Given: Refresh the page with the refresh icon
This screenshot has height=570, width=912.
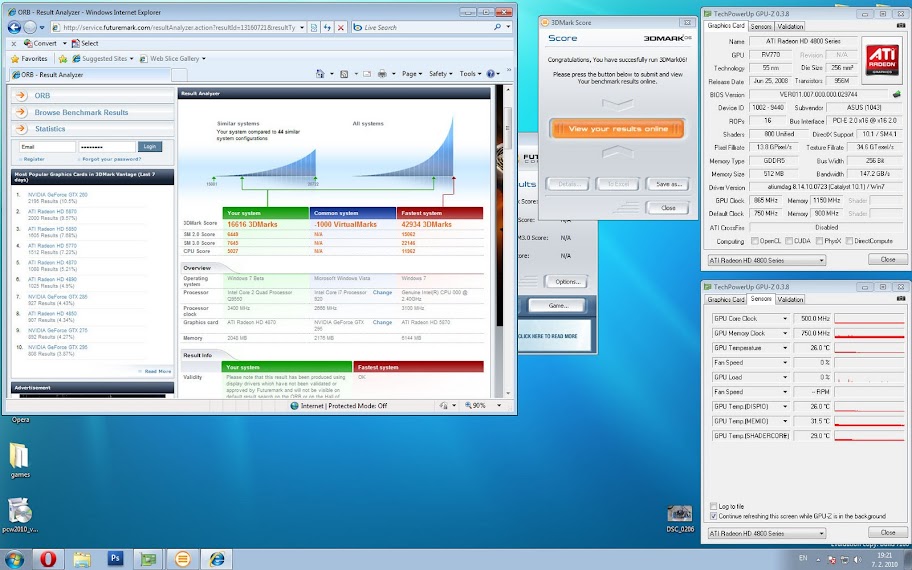Looking at the screenshot, I should [327, 27].
